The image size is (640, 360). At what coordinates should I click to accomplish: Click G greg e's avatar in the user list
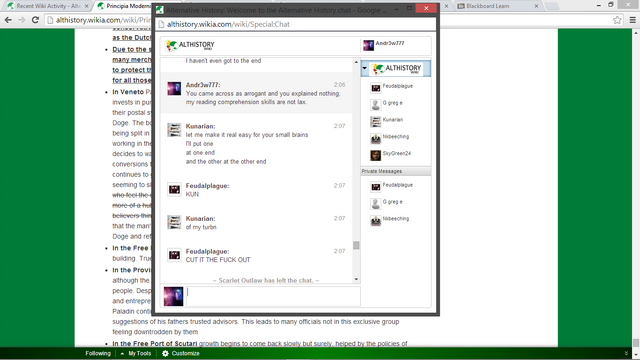[x=376, y=104]
